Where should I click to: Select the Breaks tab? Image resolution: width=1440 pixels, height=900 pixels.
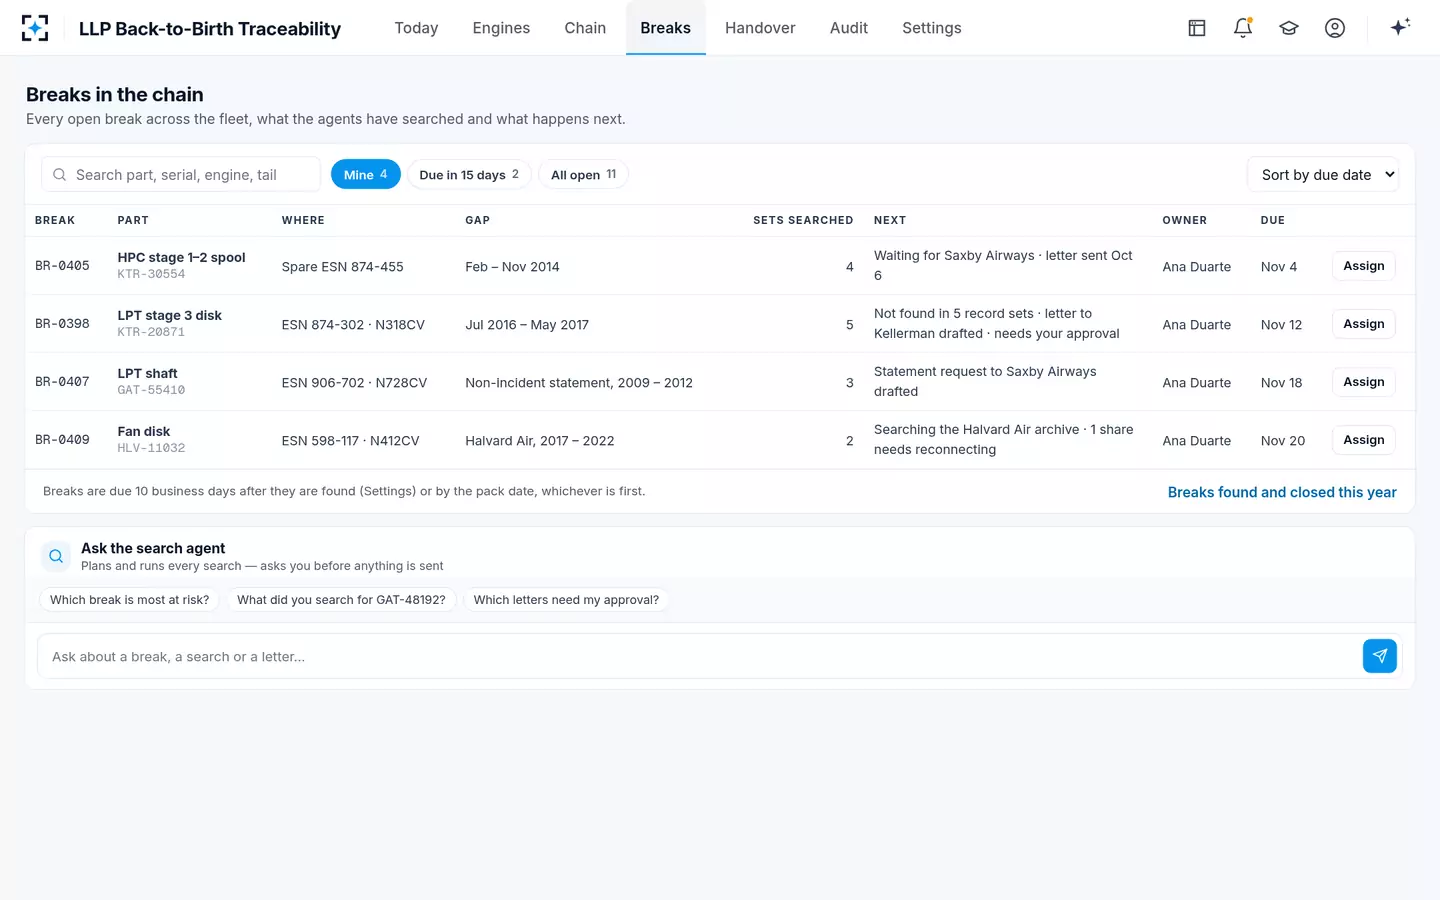point(666,28)
